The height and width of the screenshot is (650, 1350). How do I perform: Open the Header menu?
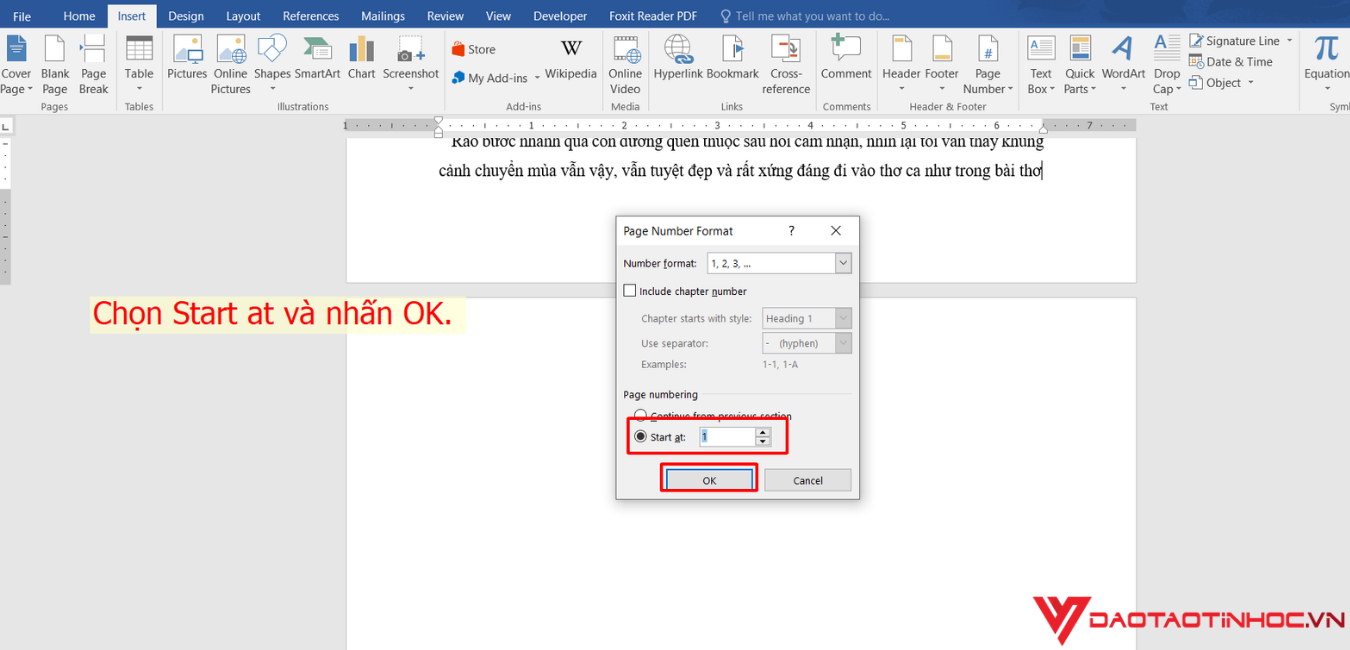click(x=901, y=65)
